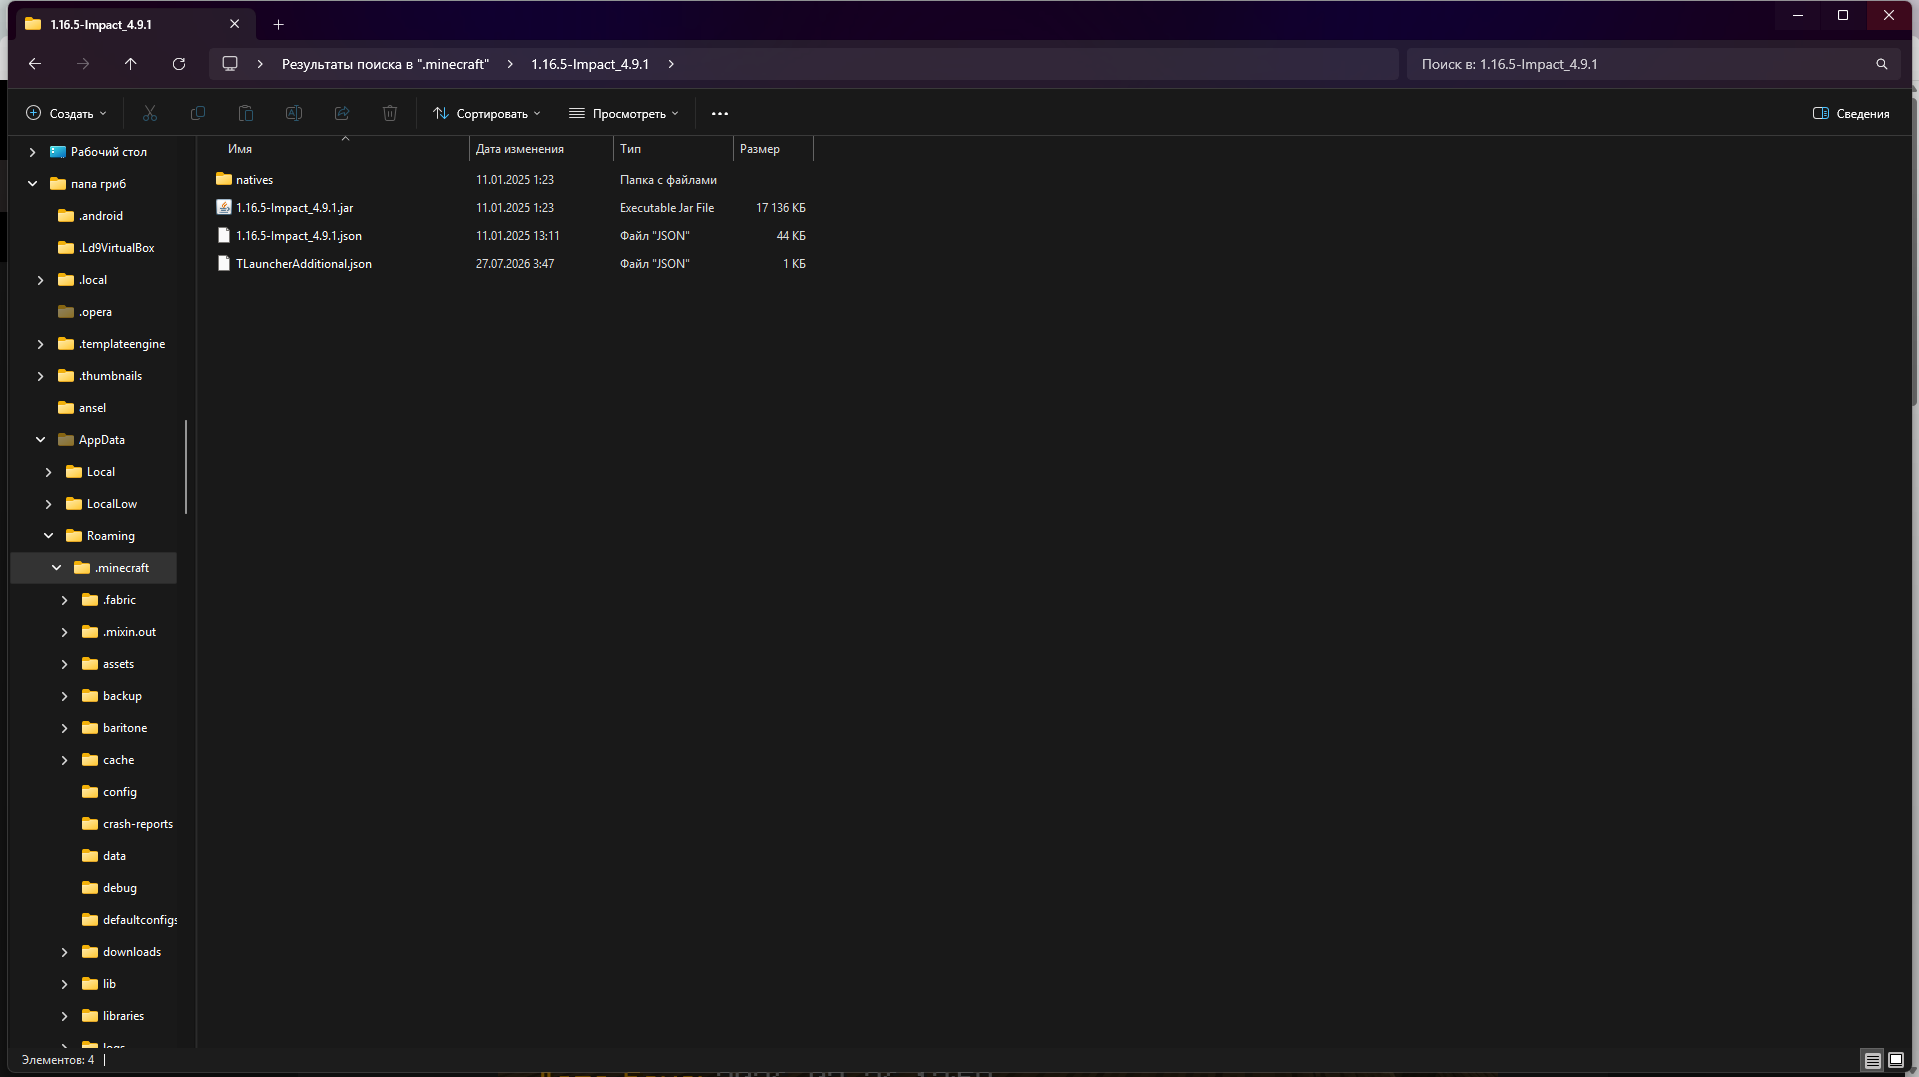Expand the chevron after 1.16.5-Impact_4.9.1 breadcrumb
Image resolution: width=1919 pixels, height=1077 pixels.
point(671,64)
